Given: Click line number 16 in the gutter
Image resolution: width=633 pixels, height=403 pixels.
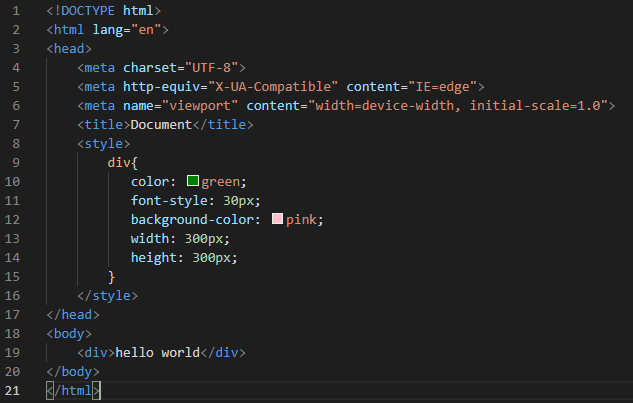Looking at the screenshot, I should pos(12,296).
